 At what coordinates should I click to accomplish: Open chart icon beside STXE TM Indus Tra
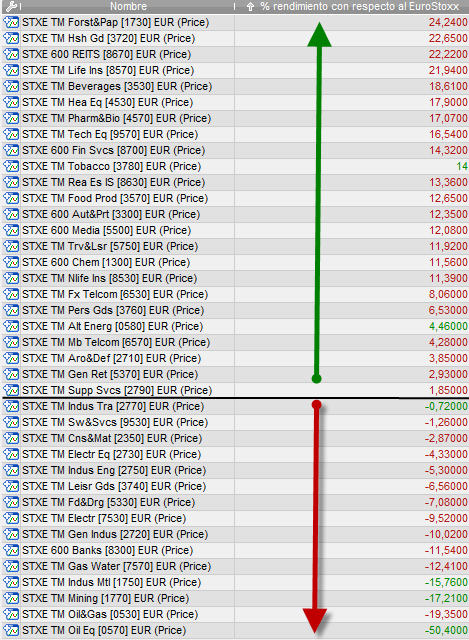pyautogui.click(x=11, y=406)
